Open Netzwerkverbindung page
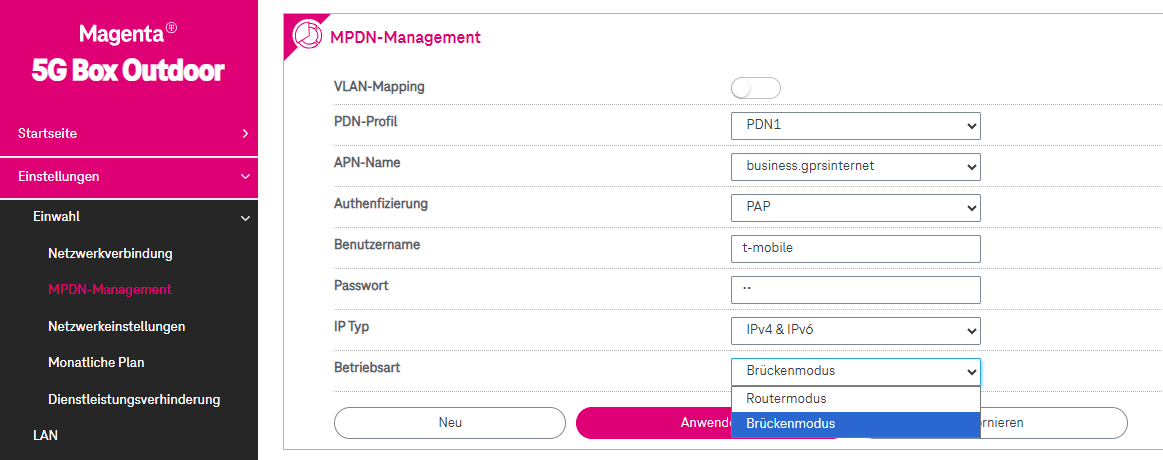 [111, 254]
